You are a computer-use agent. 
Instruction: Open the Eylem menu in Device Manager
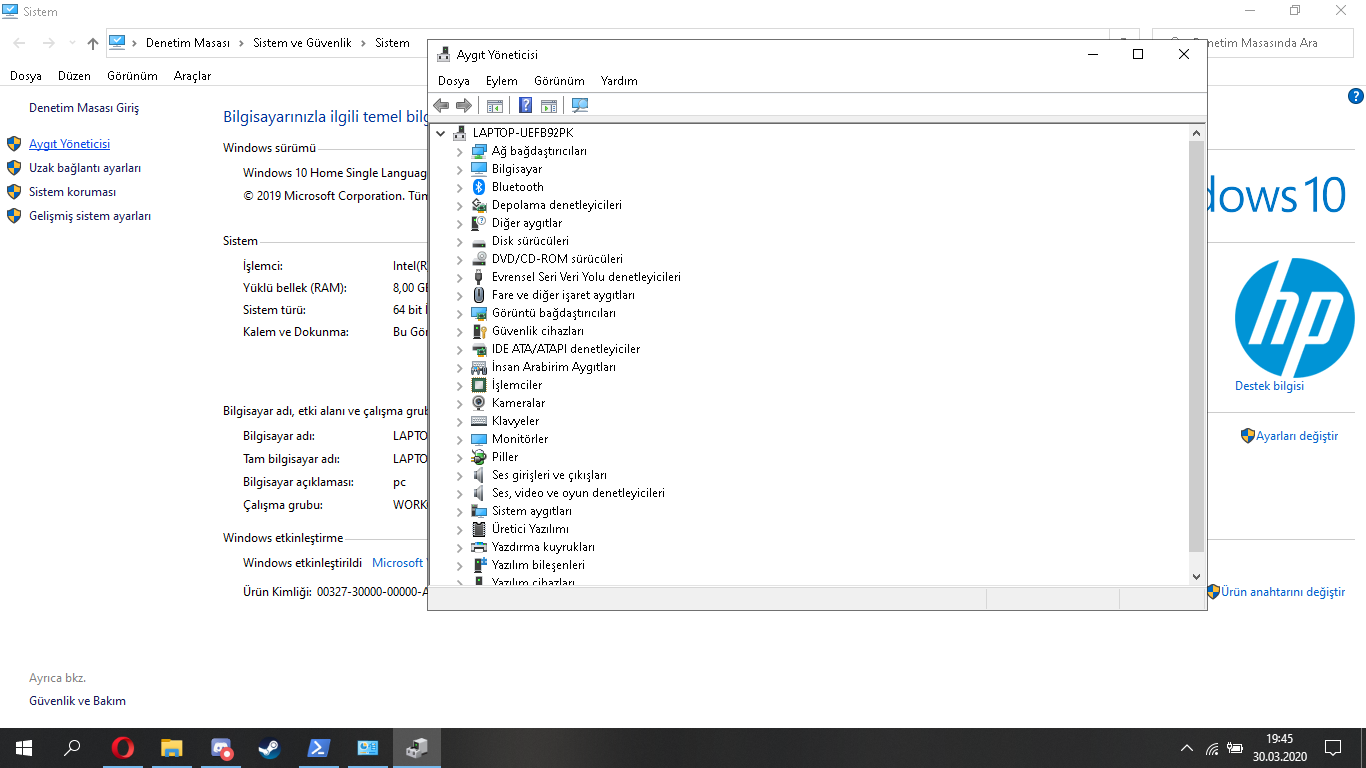[502, 81]
